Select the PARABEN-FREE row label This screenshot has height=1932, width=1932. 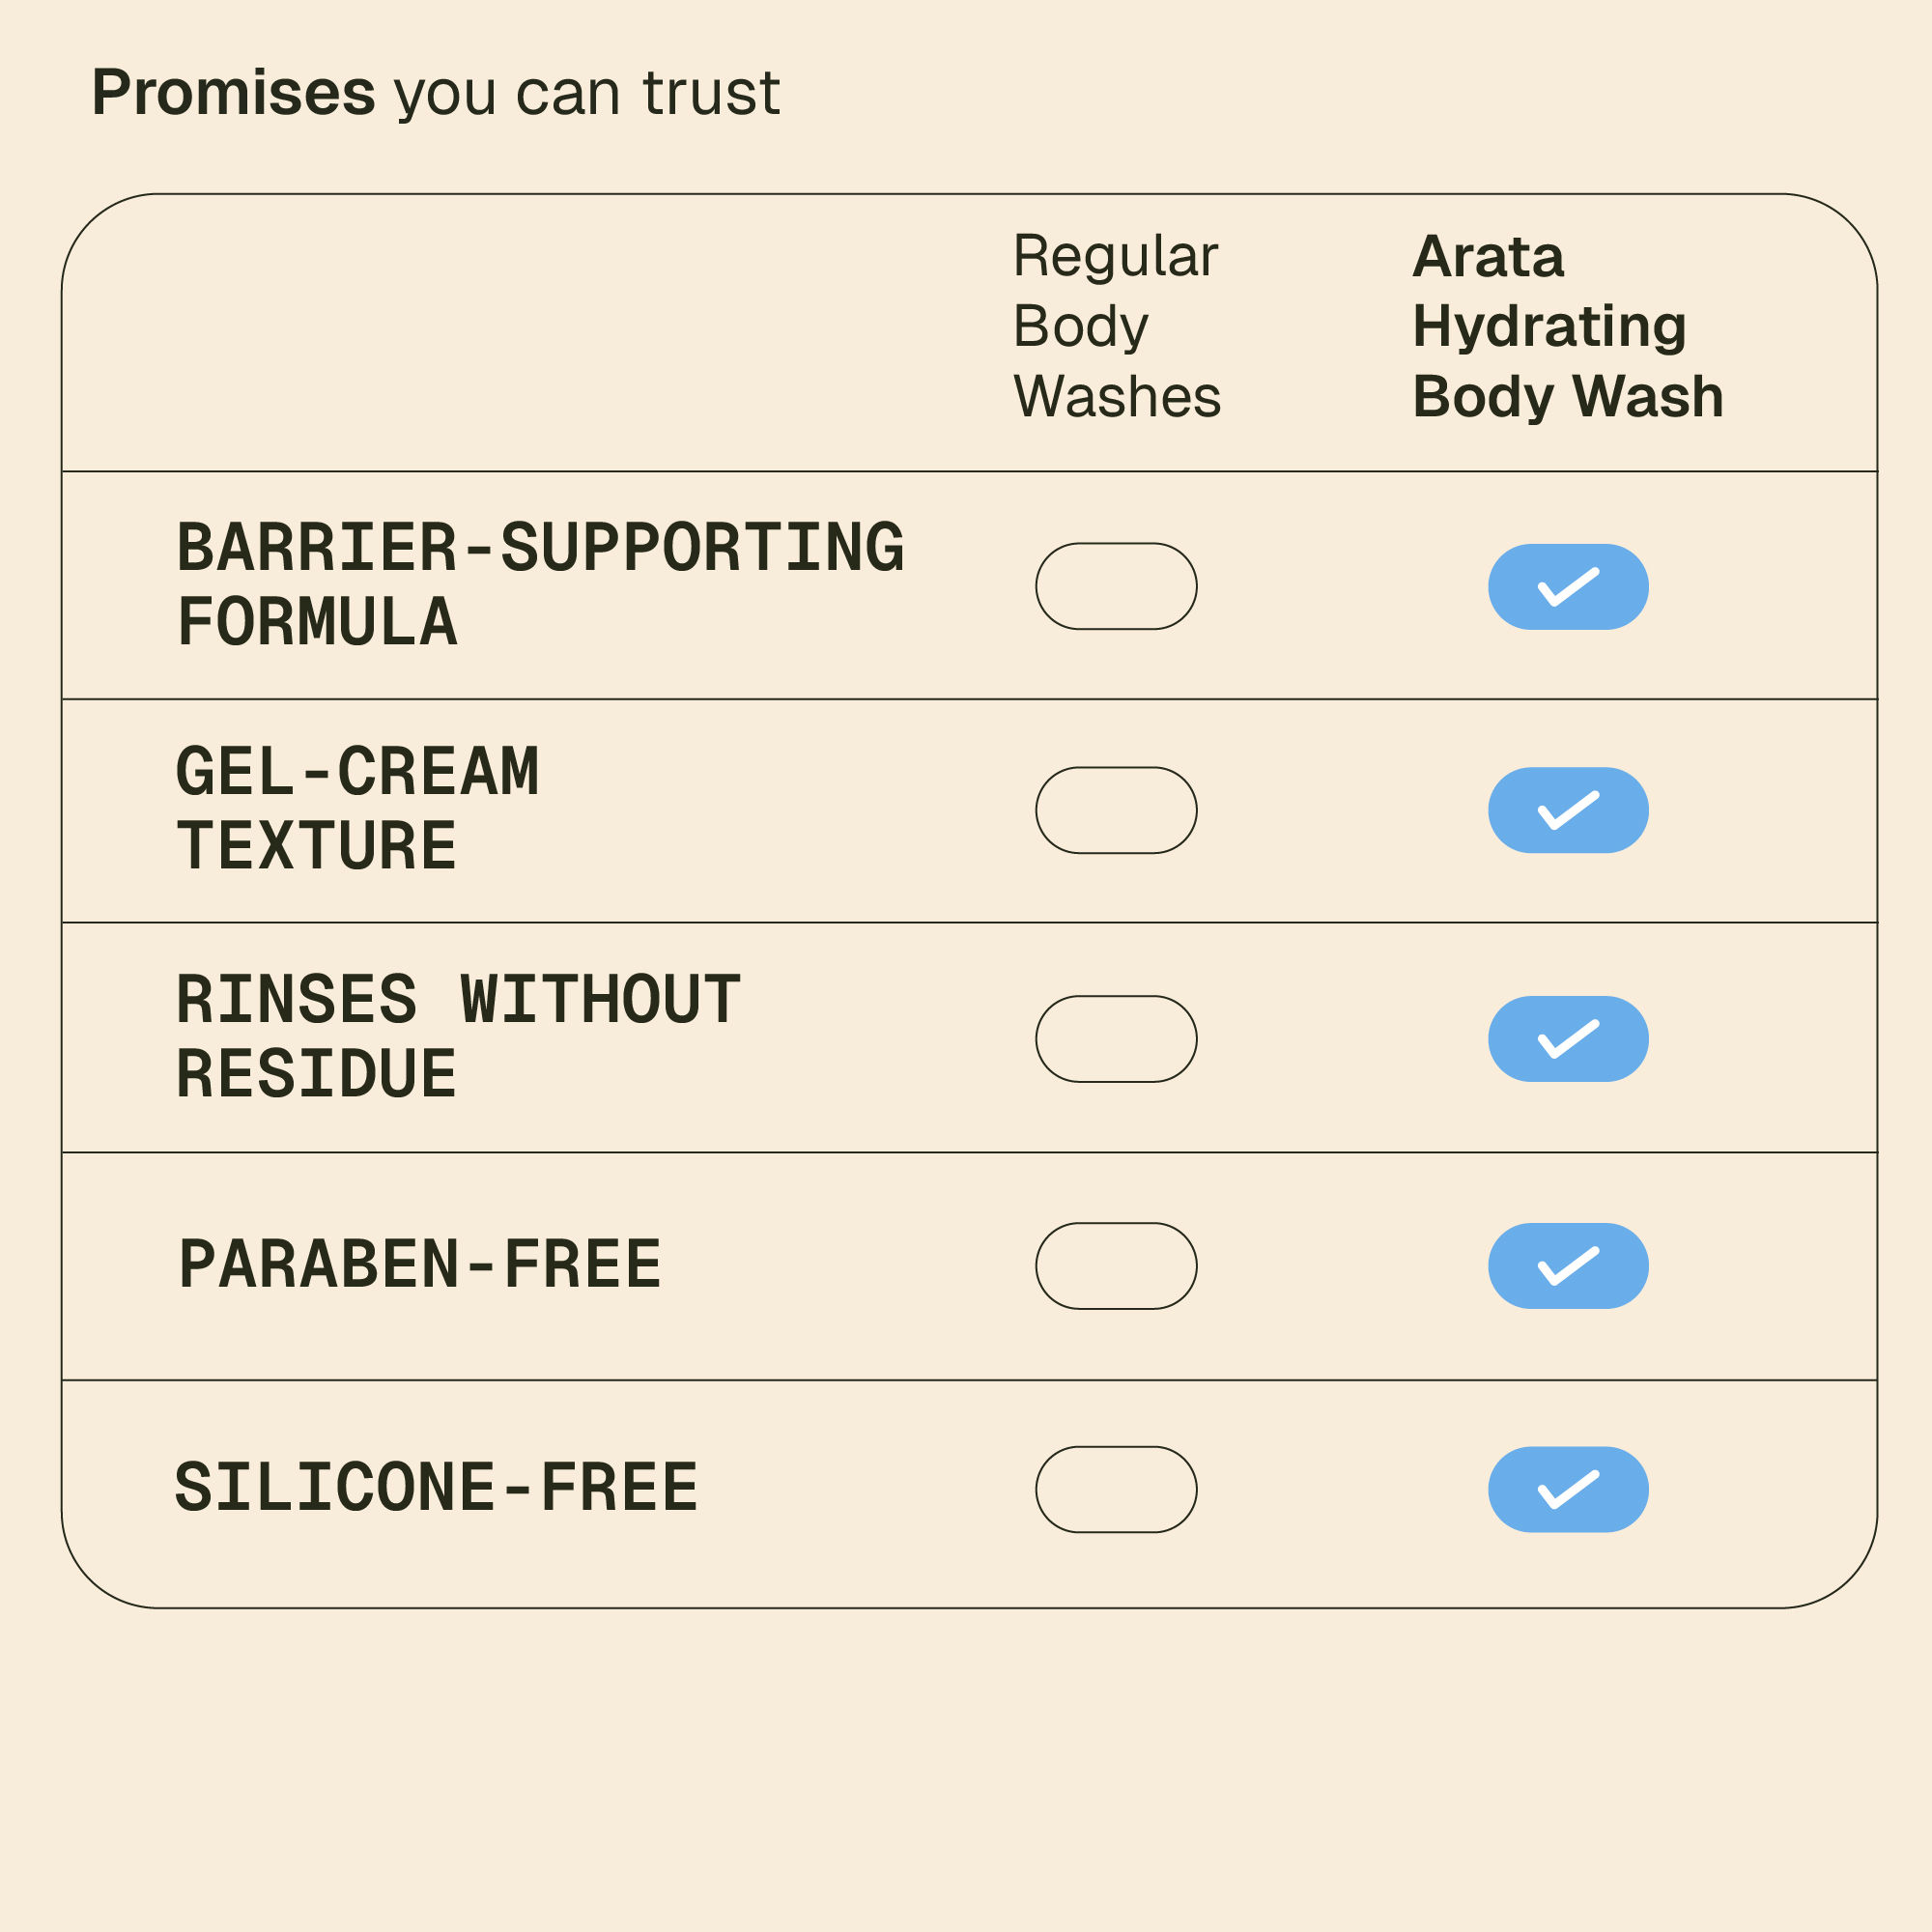pyautogui.click(x=420, y=1265)
